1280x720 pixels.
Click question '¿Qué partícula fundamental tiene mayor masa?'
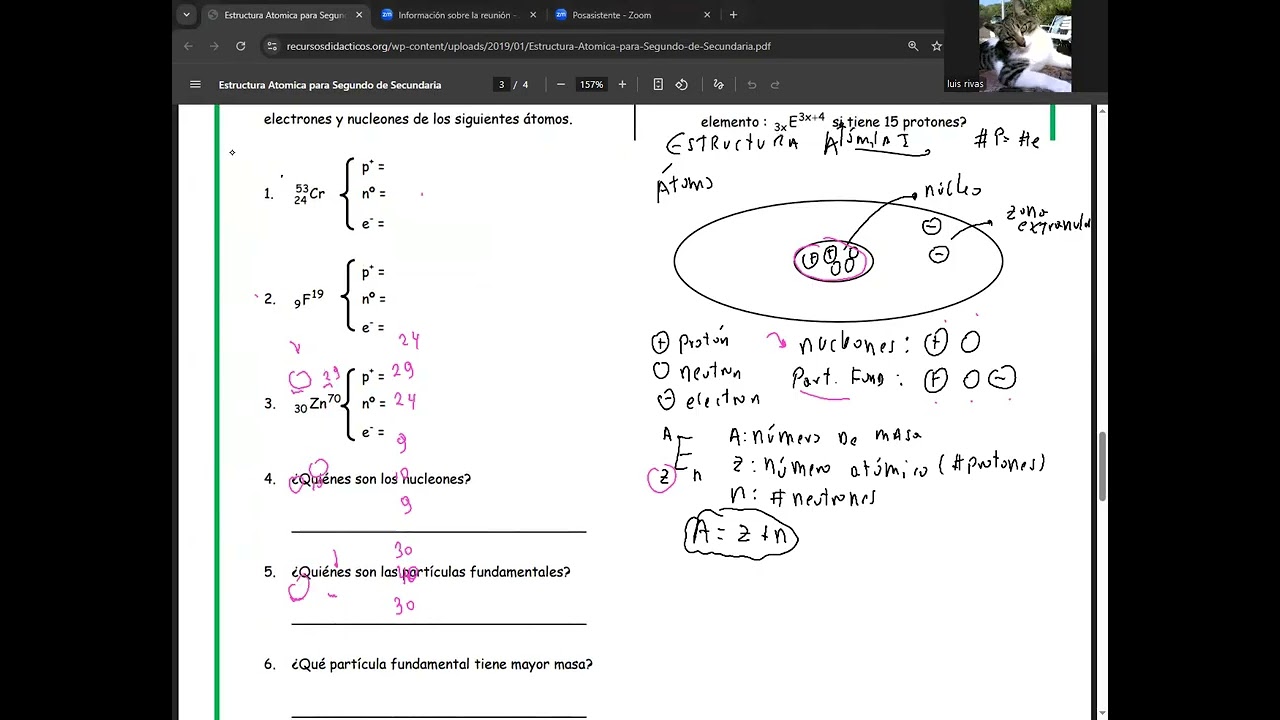point(442,664)
